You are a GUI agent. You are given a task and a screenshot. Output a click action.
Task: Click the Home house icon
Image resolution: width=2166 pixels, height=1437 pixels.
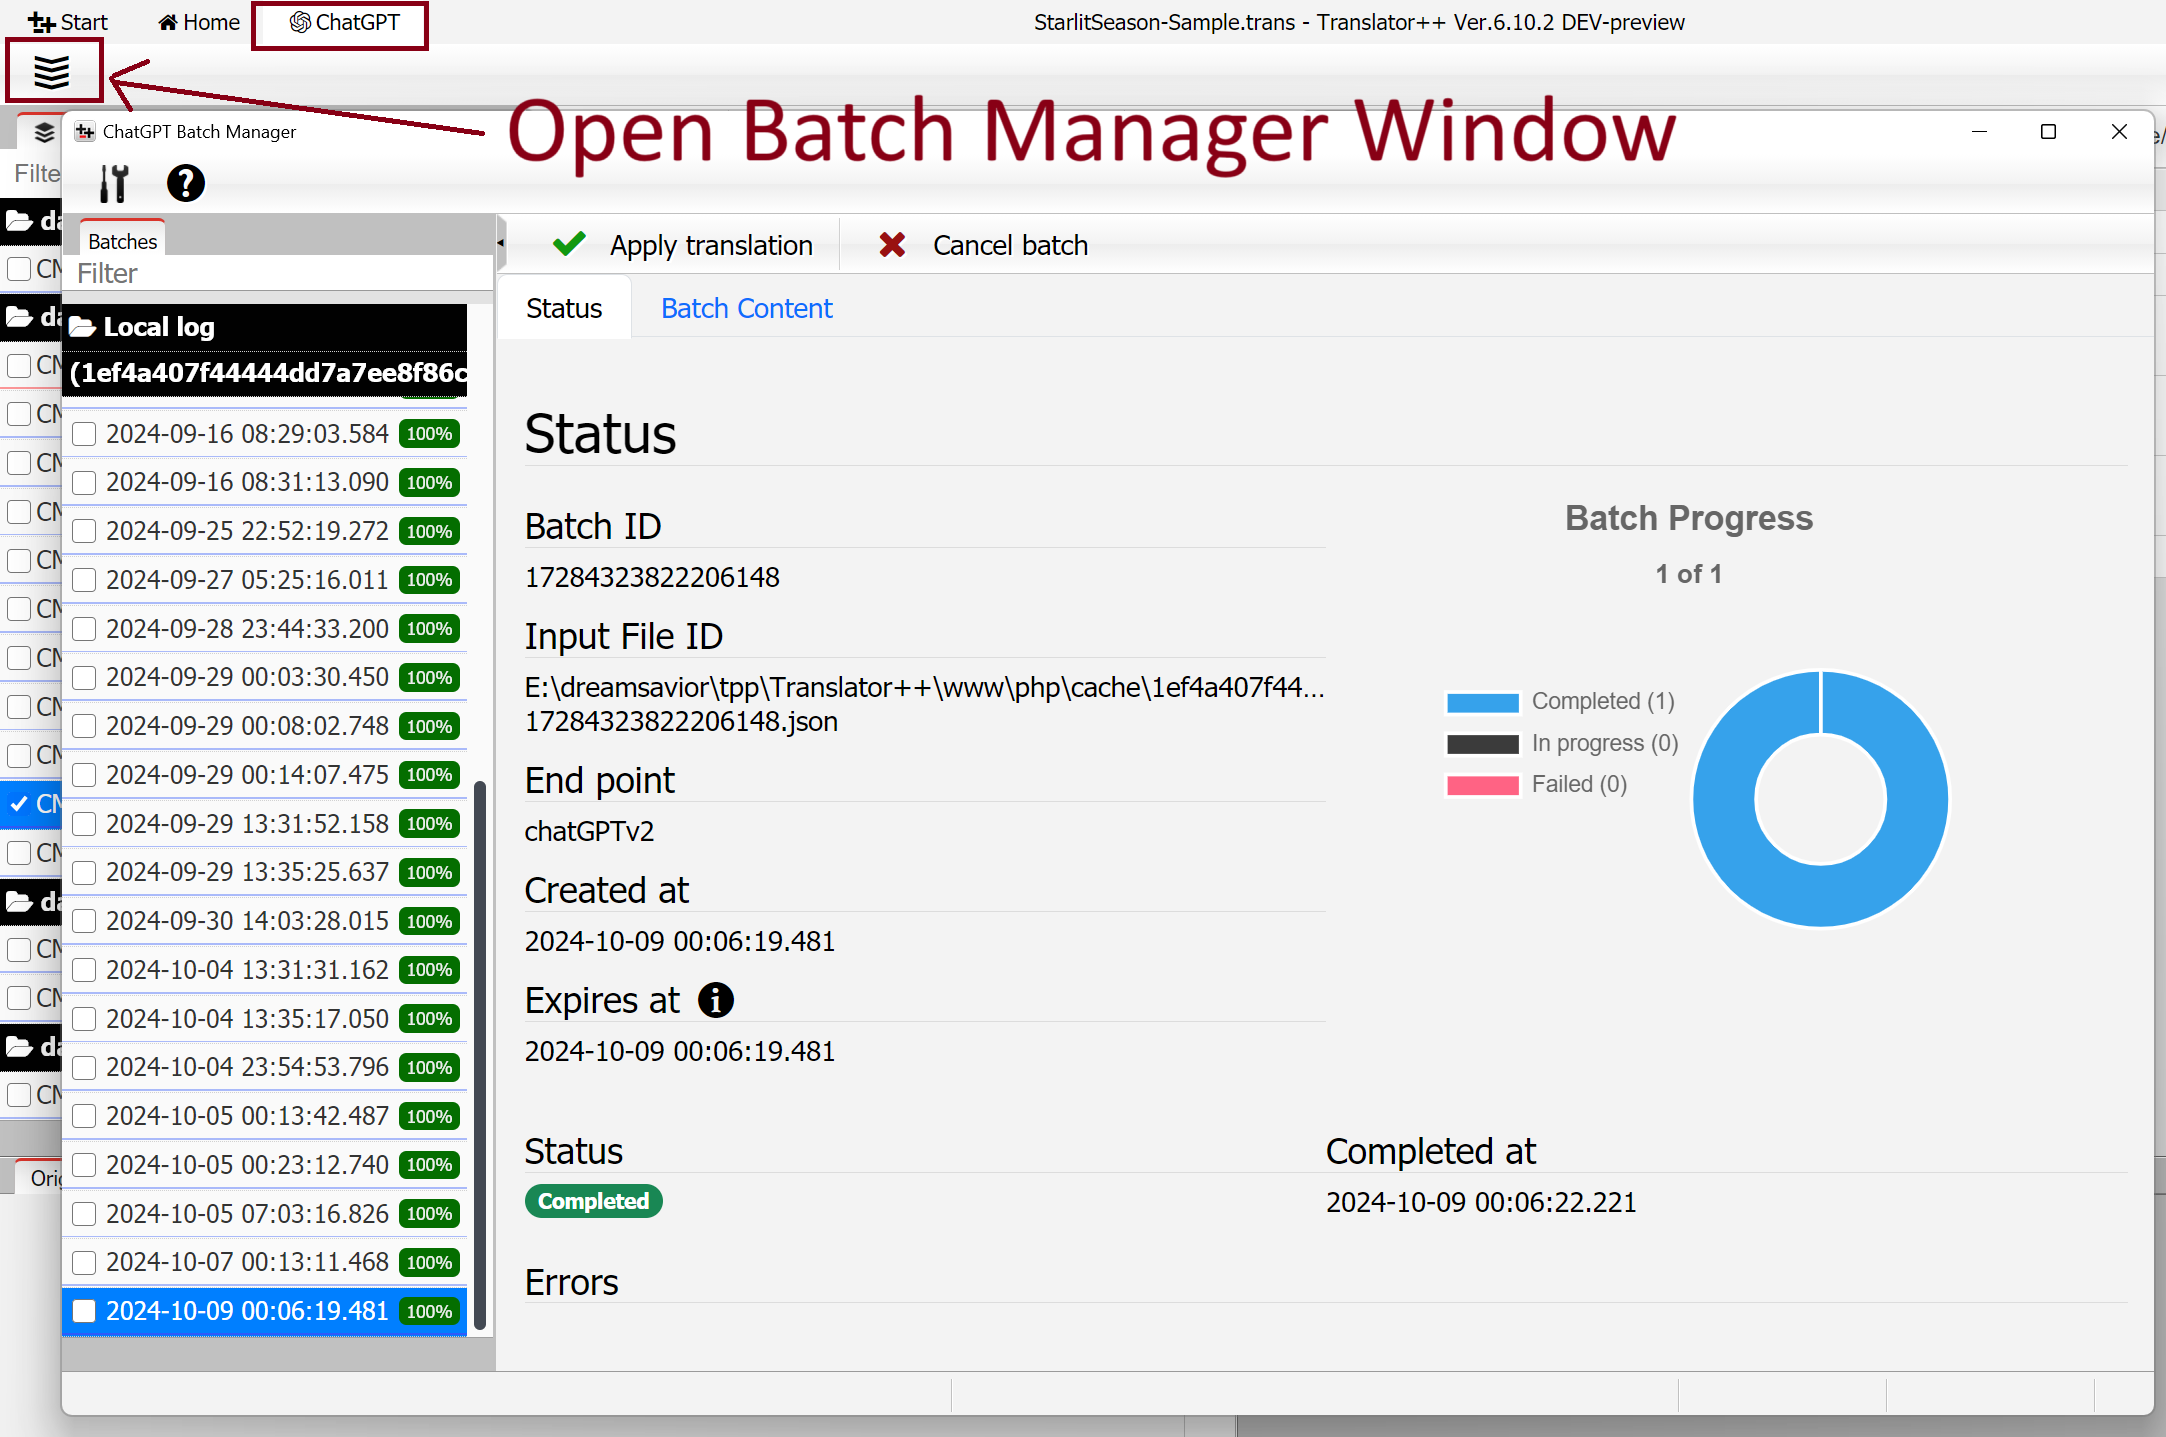coord(168,22)
